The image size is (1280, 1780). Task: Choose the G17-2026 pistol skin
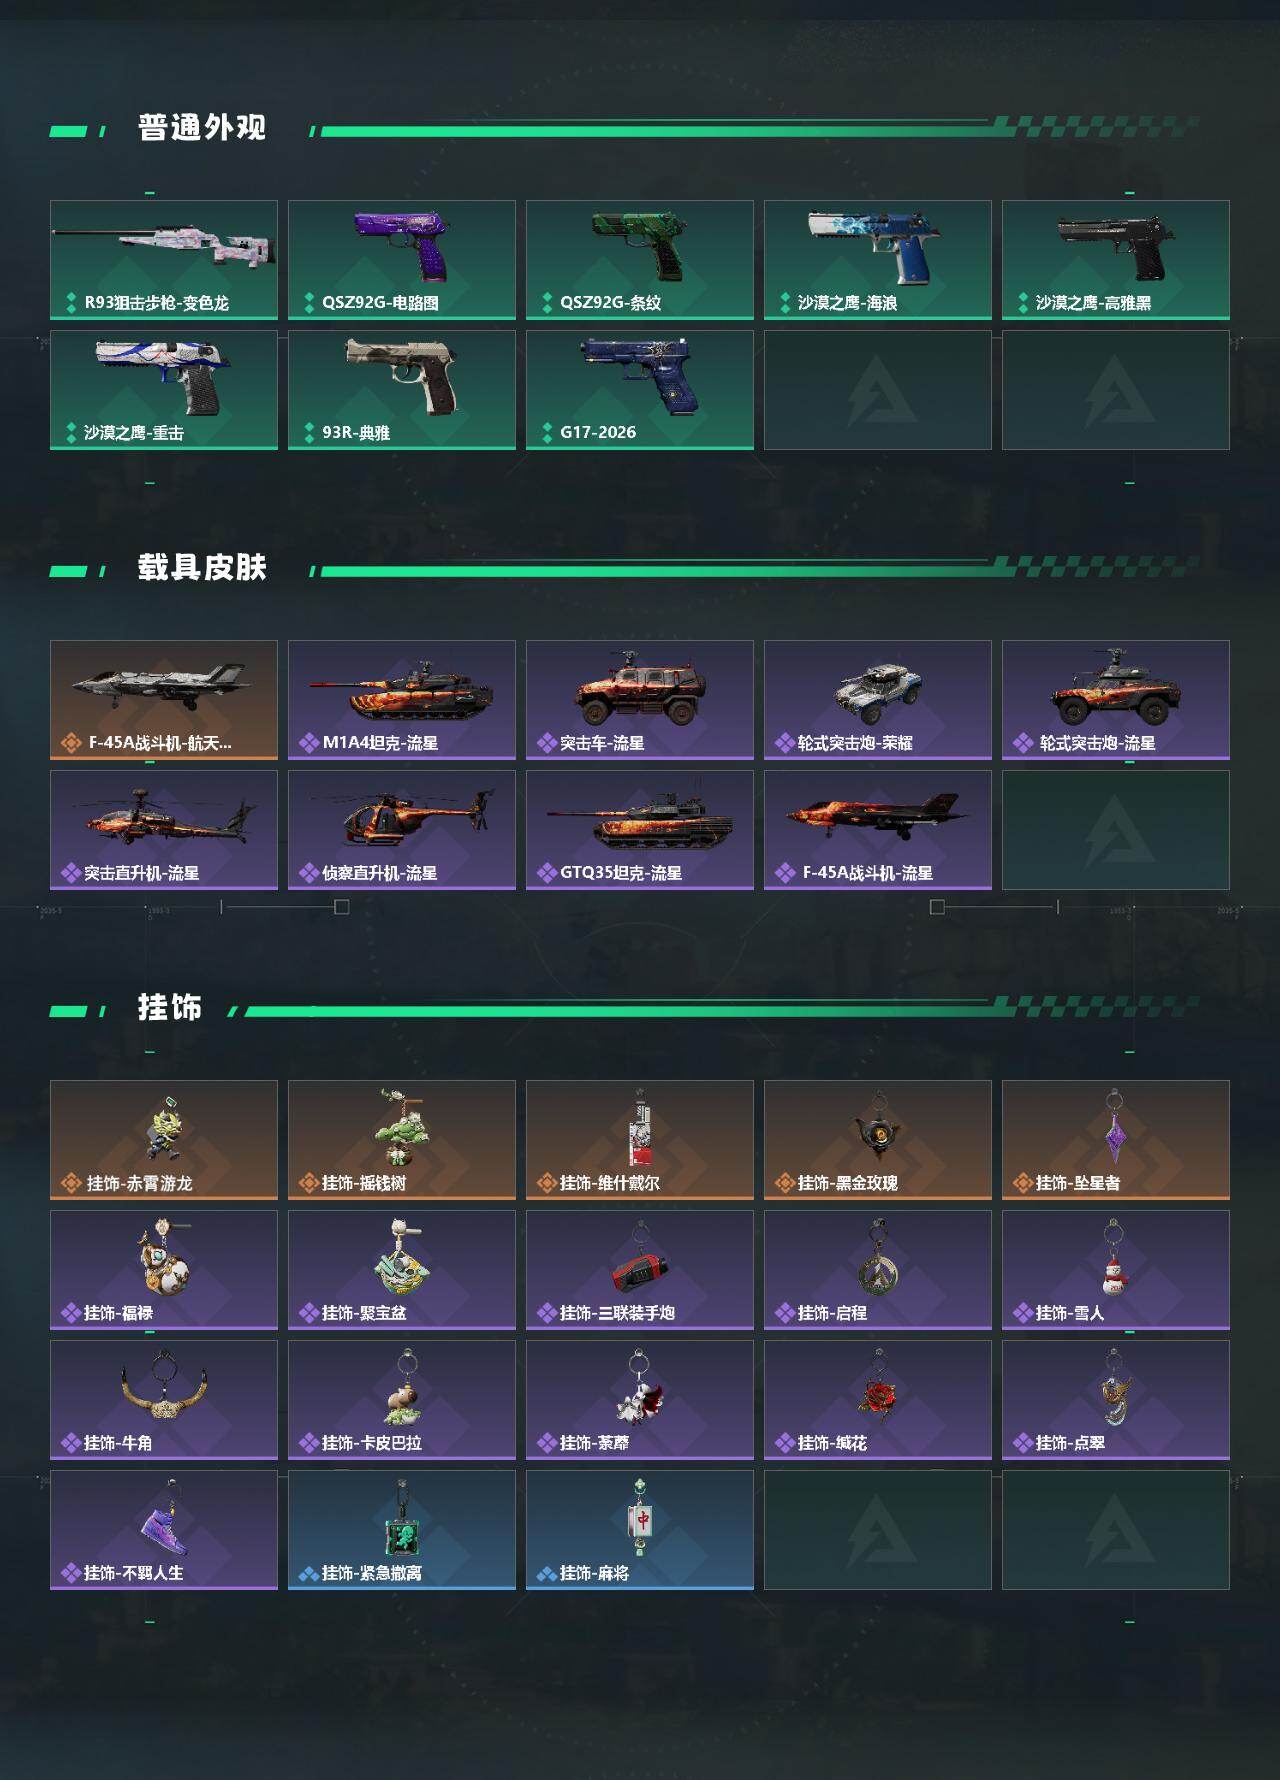click(640, 390)
